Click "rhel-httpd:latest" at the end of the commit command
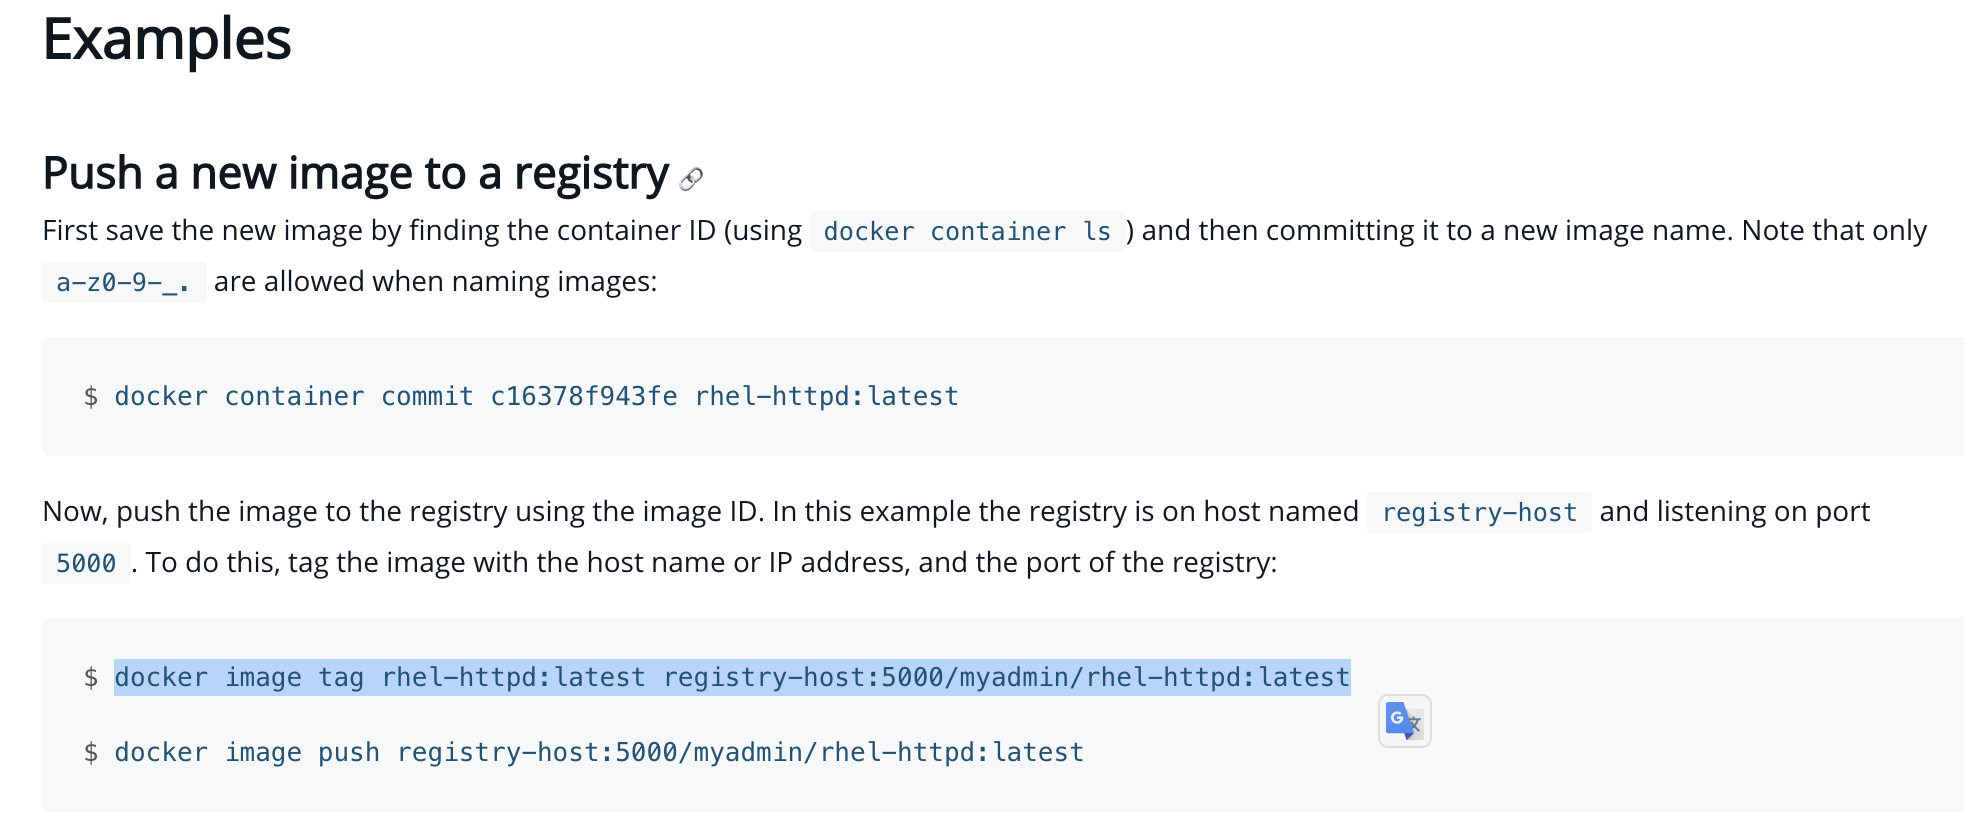Image resolution: width=1964 pixels, height=834 pixels. (x=826, y=397)
